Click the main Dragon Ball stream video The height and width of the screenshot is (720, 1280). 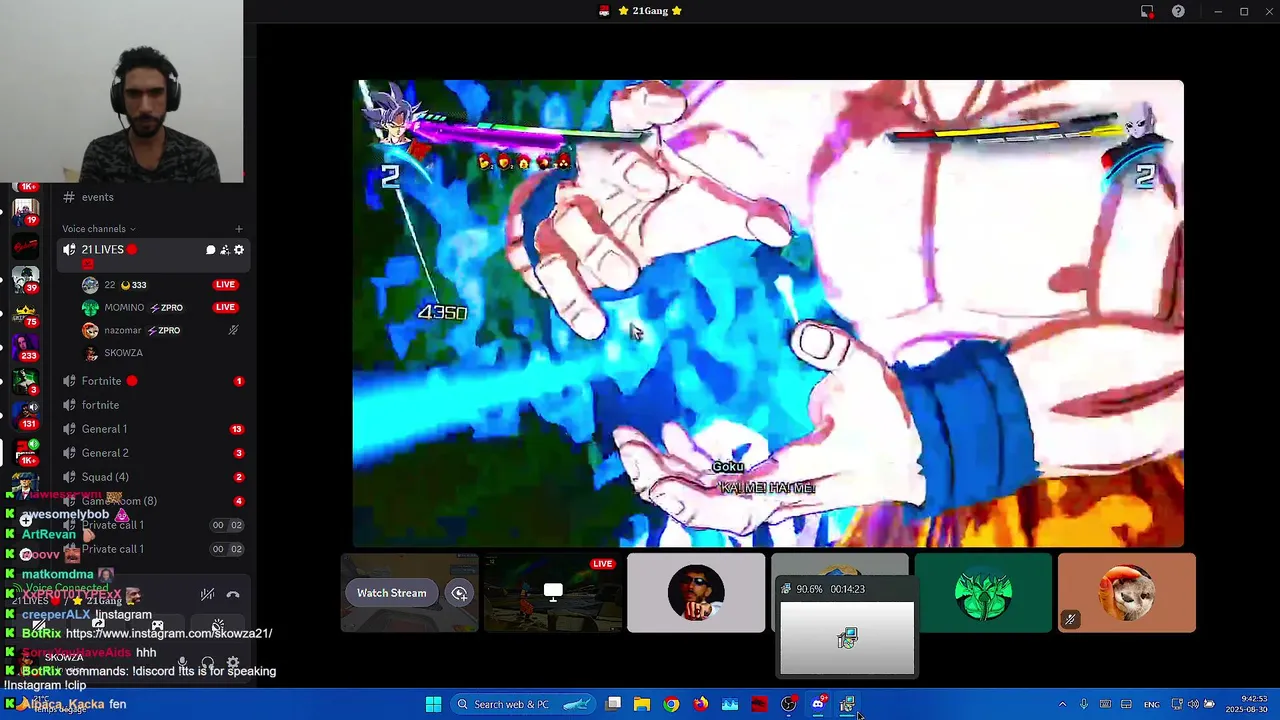(768, 313)
